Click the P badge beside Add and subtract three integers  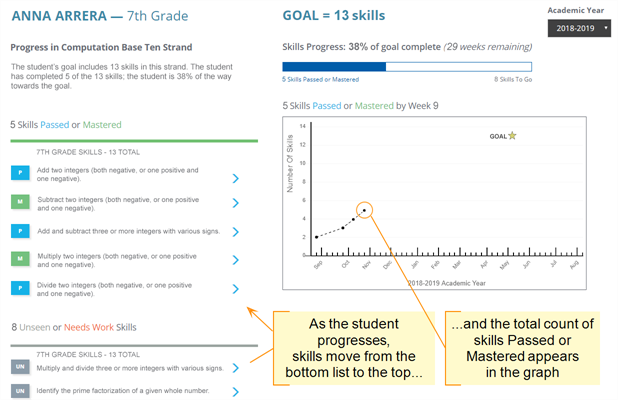(x=20, y=231)
